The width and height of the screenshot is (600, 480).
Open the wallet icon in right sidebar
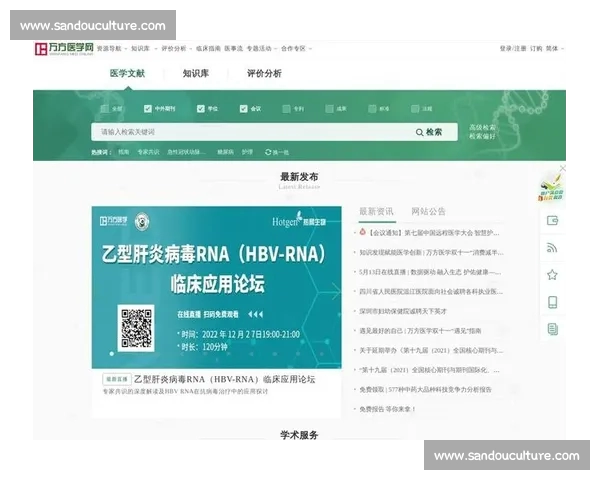pos(552,220)
